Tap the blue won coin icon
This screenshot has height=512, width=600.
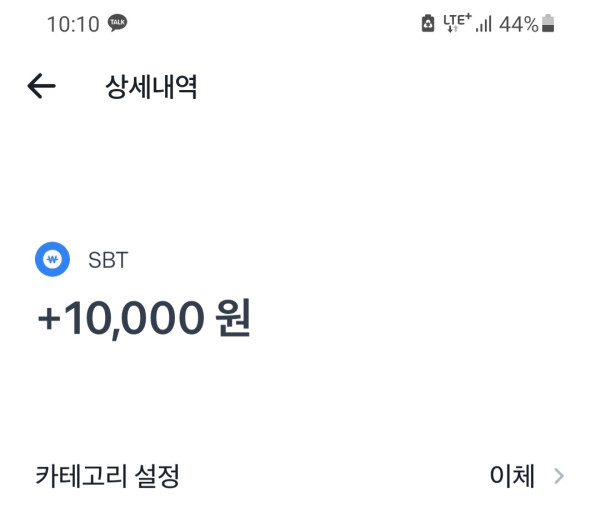[x=52, y=260]
